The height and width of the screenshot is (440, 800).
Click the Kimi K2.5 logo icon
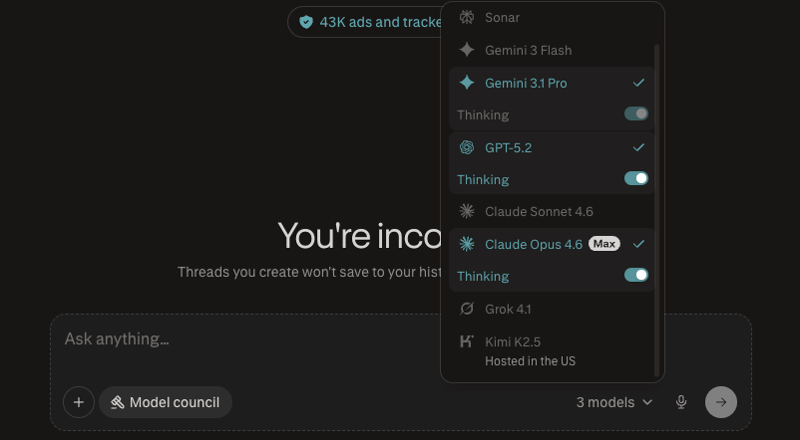pyautogui.click(x=467, y=342)
